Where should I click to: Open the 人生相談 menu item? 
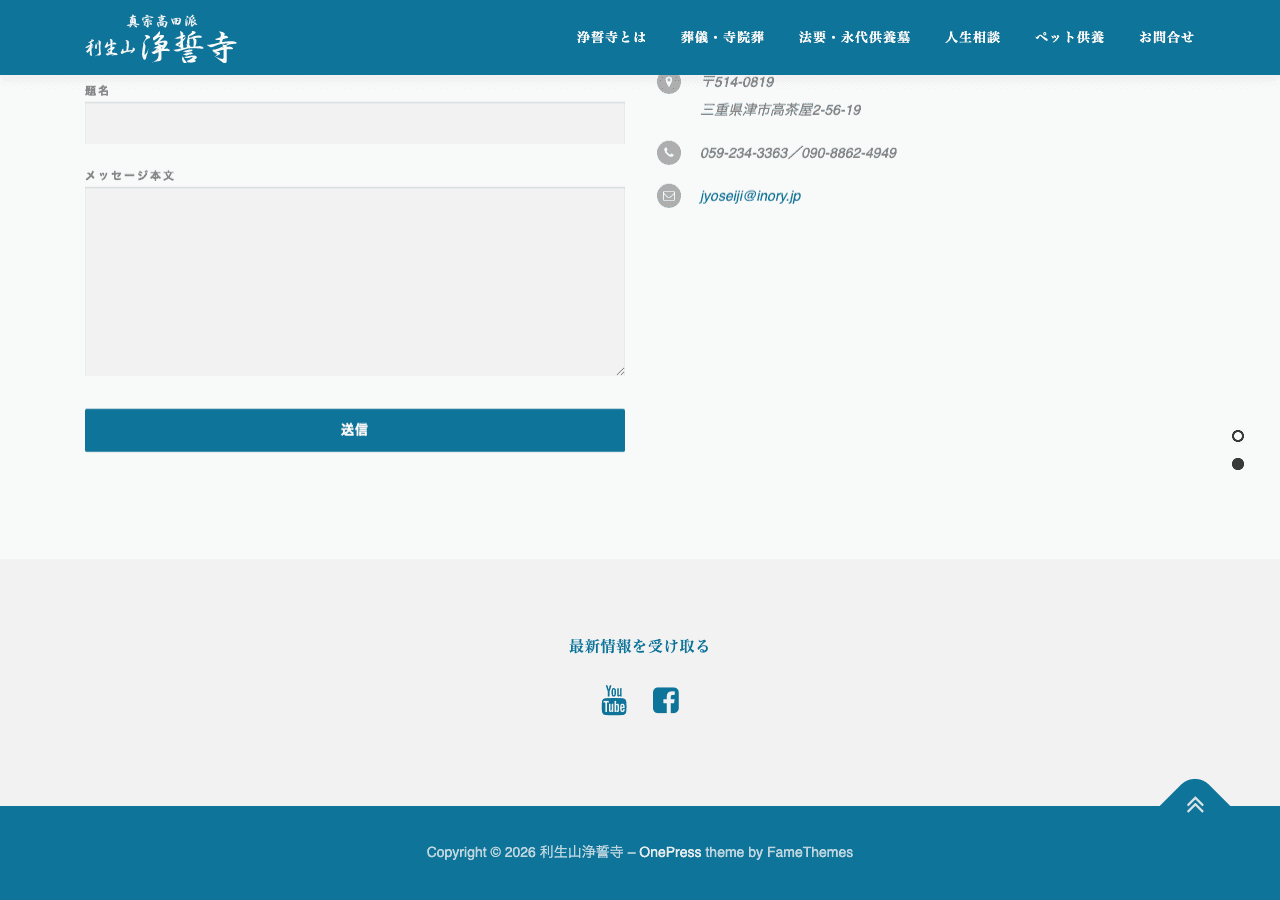click(973, 37)
